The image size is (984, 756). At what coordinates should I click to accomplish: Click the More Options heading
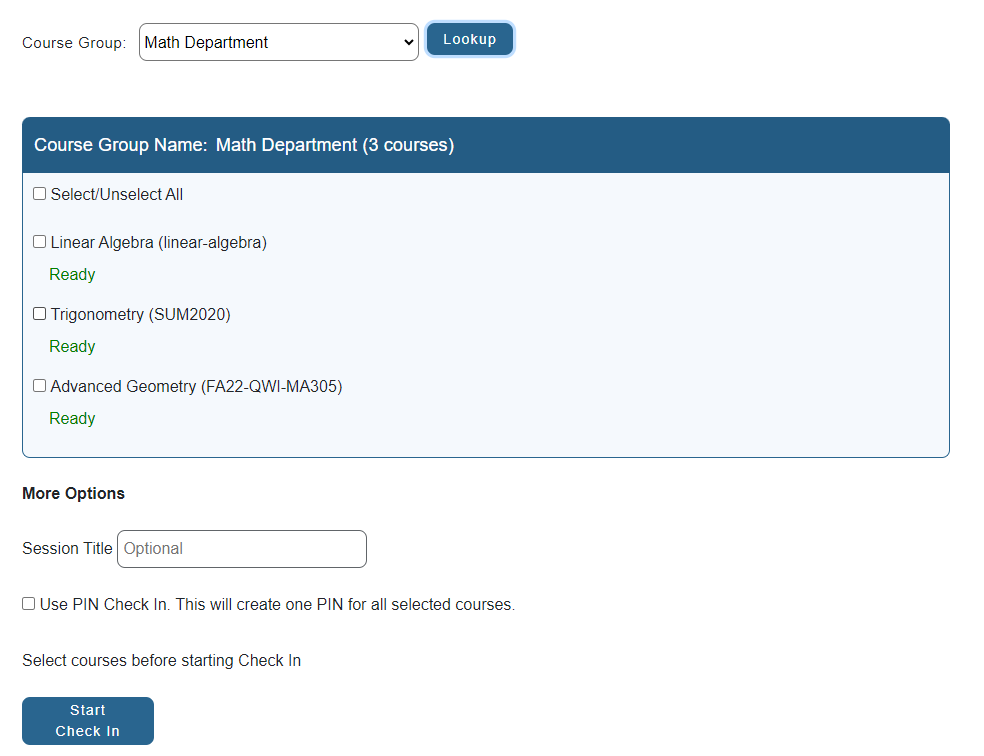[x=73, y=494]
